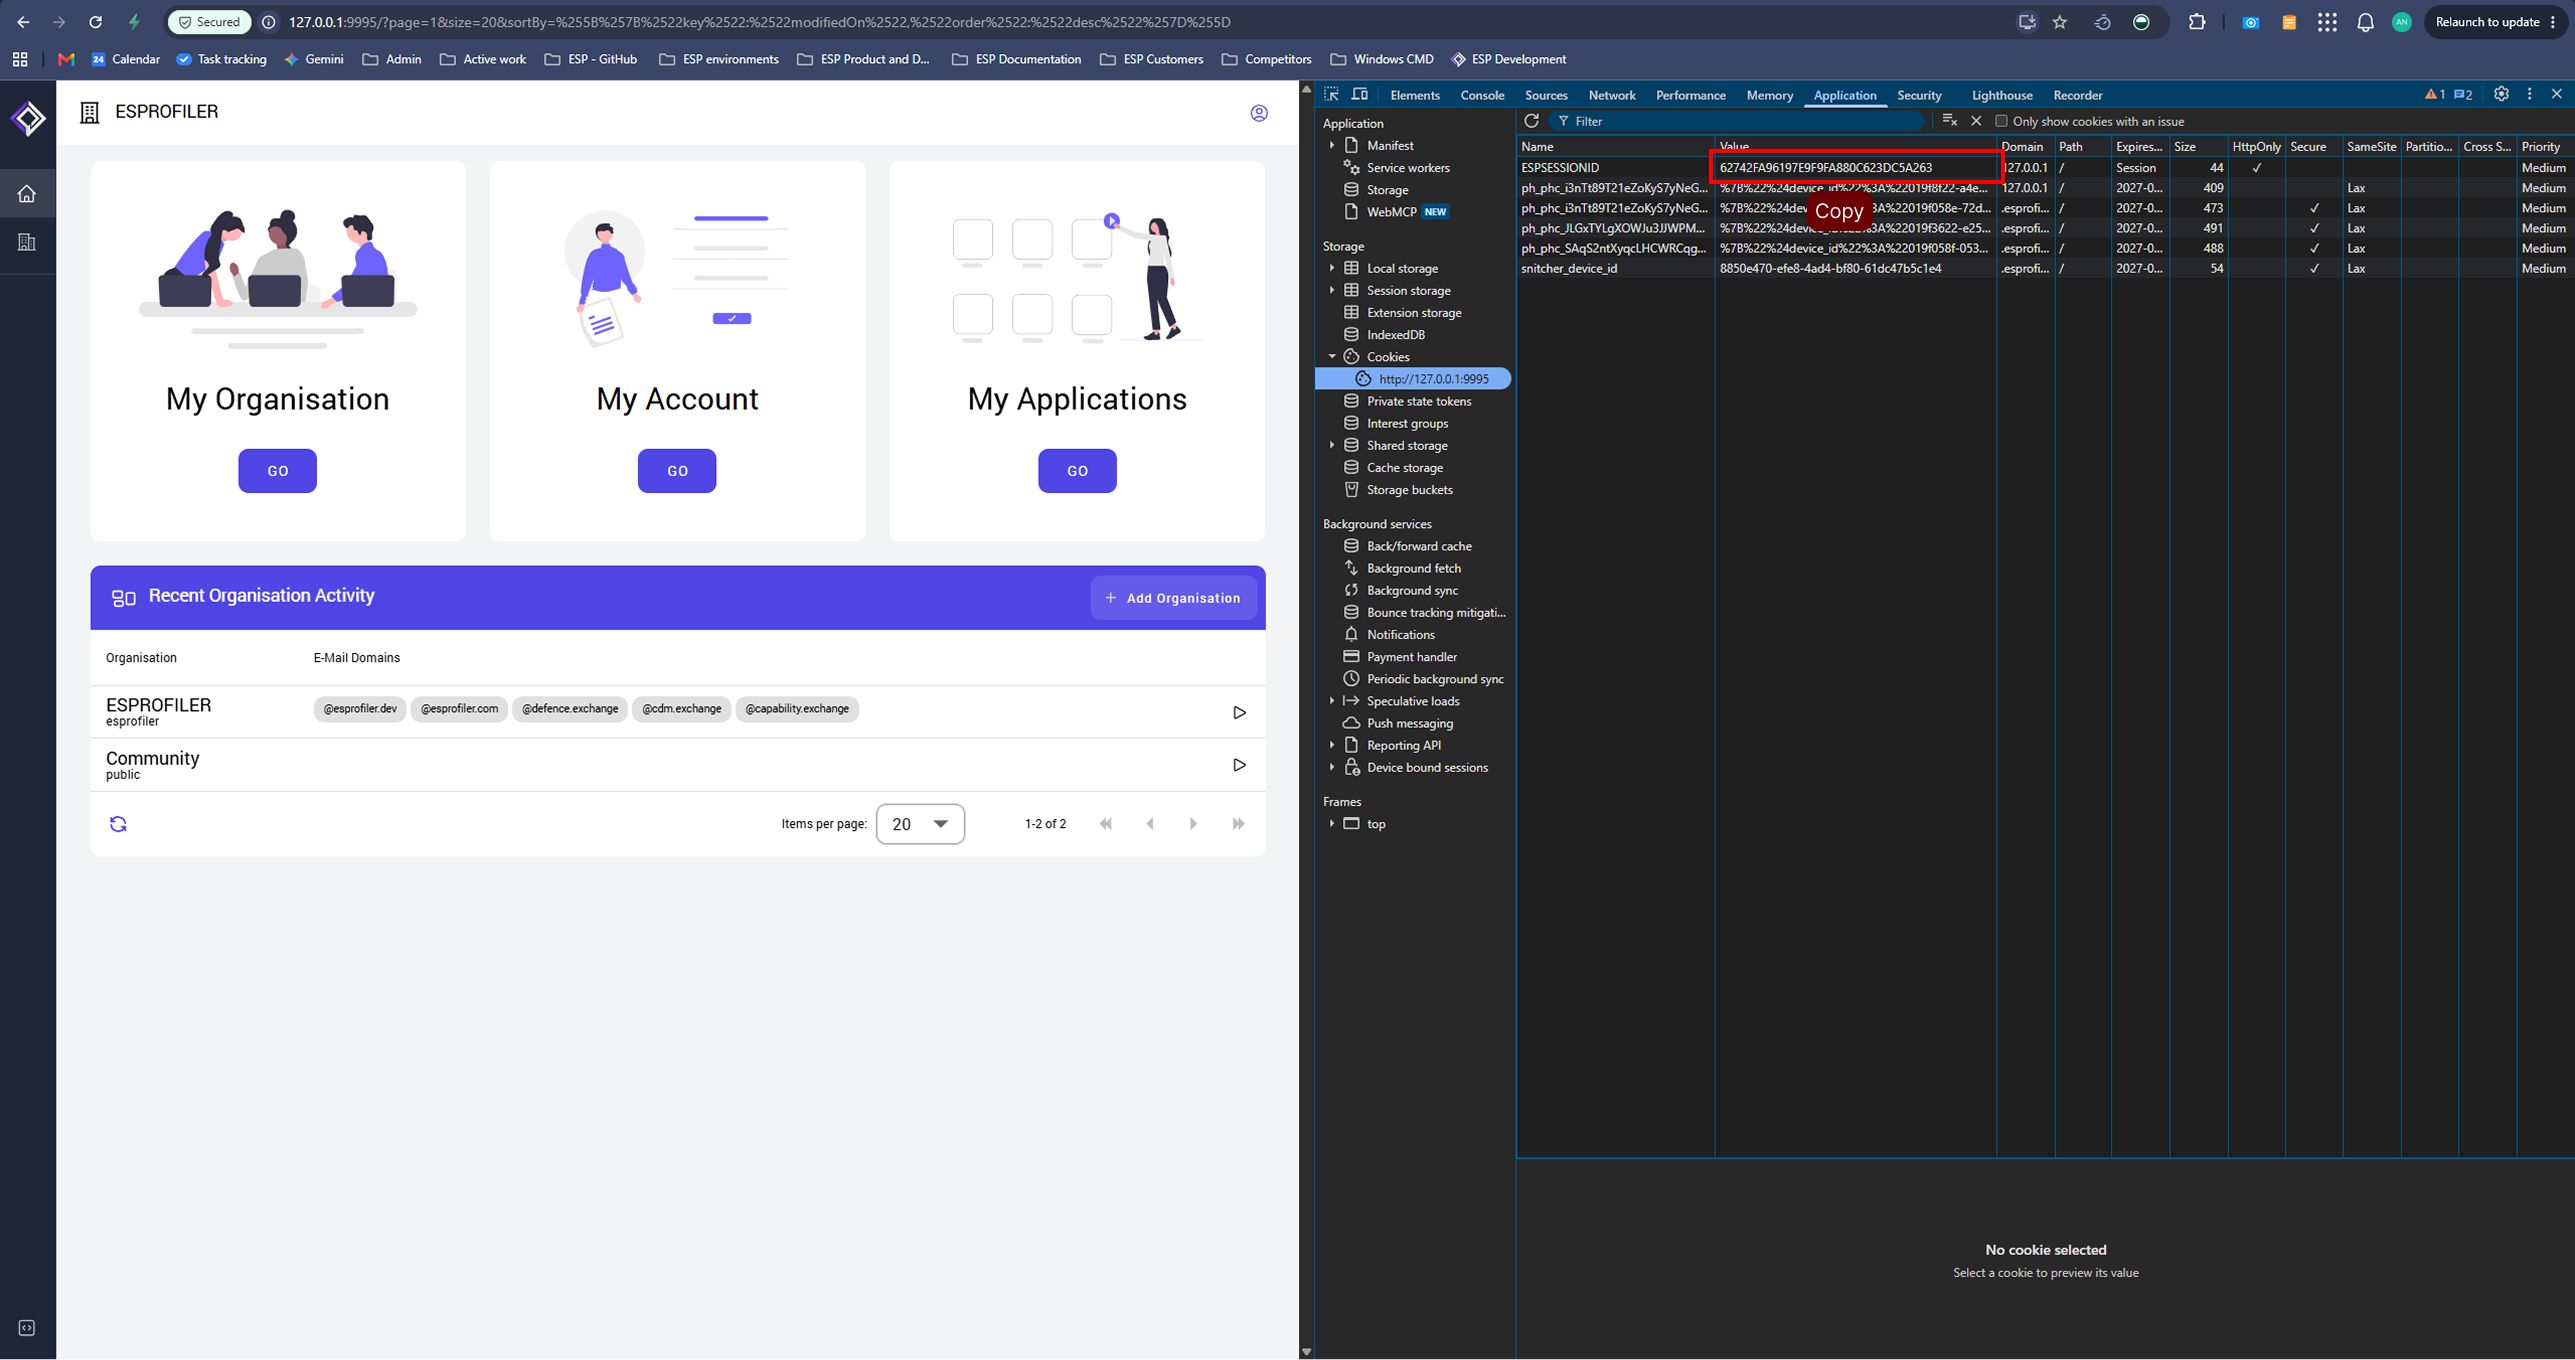This screenshot has width=2575, height=1360.
Task: Switch to the Elements tab
Action: [1415, 95]
